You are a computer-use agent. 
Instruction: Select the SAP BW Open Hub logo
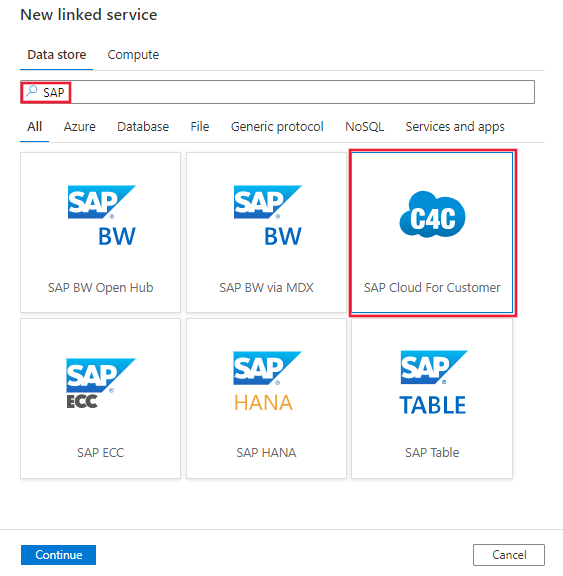102,215
